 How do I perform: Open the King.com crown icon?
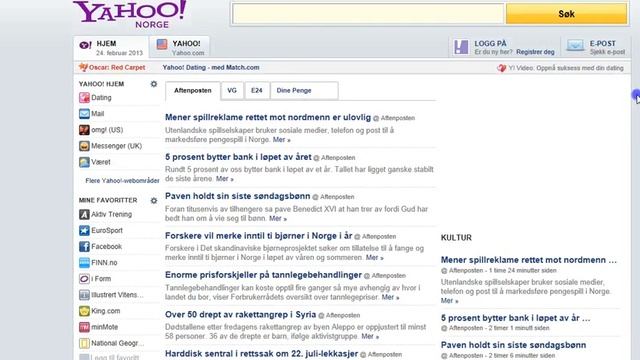coord(84,311)
